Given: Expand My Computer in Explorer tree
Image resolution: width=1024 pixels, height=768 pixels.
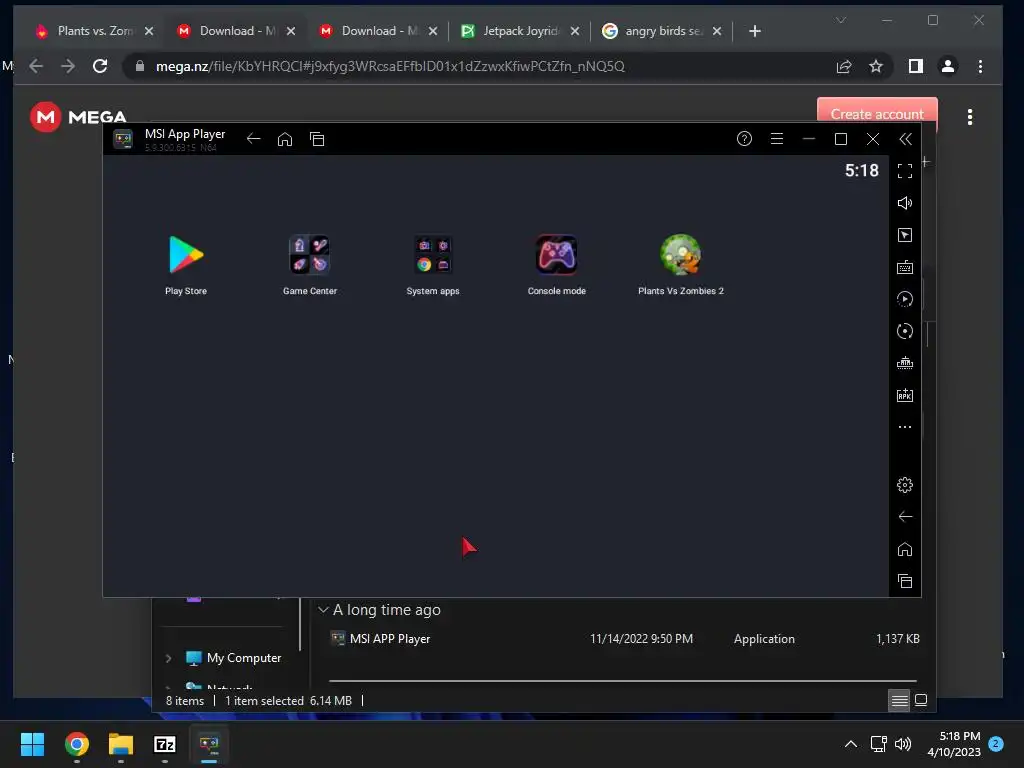Looking at the screenshot, I should (x=168, y=658).
